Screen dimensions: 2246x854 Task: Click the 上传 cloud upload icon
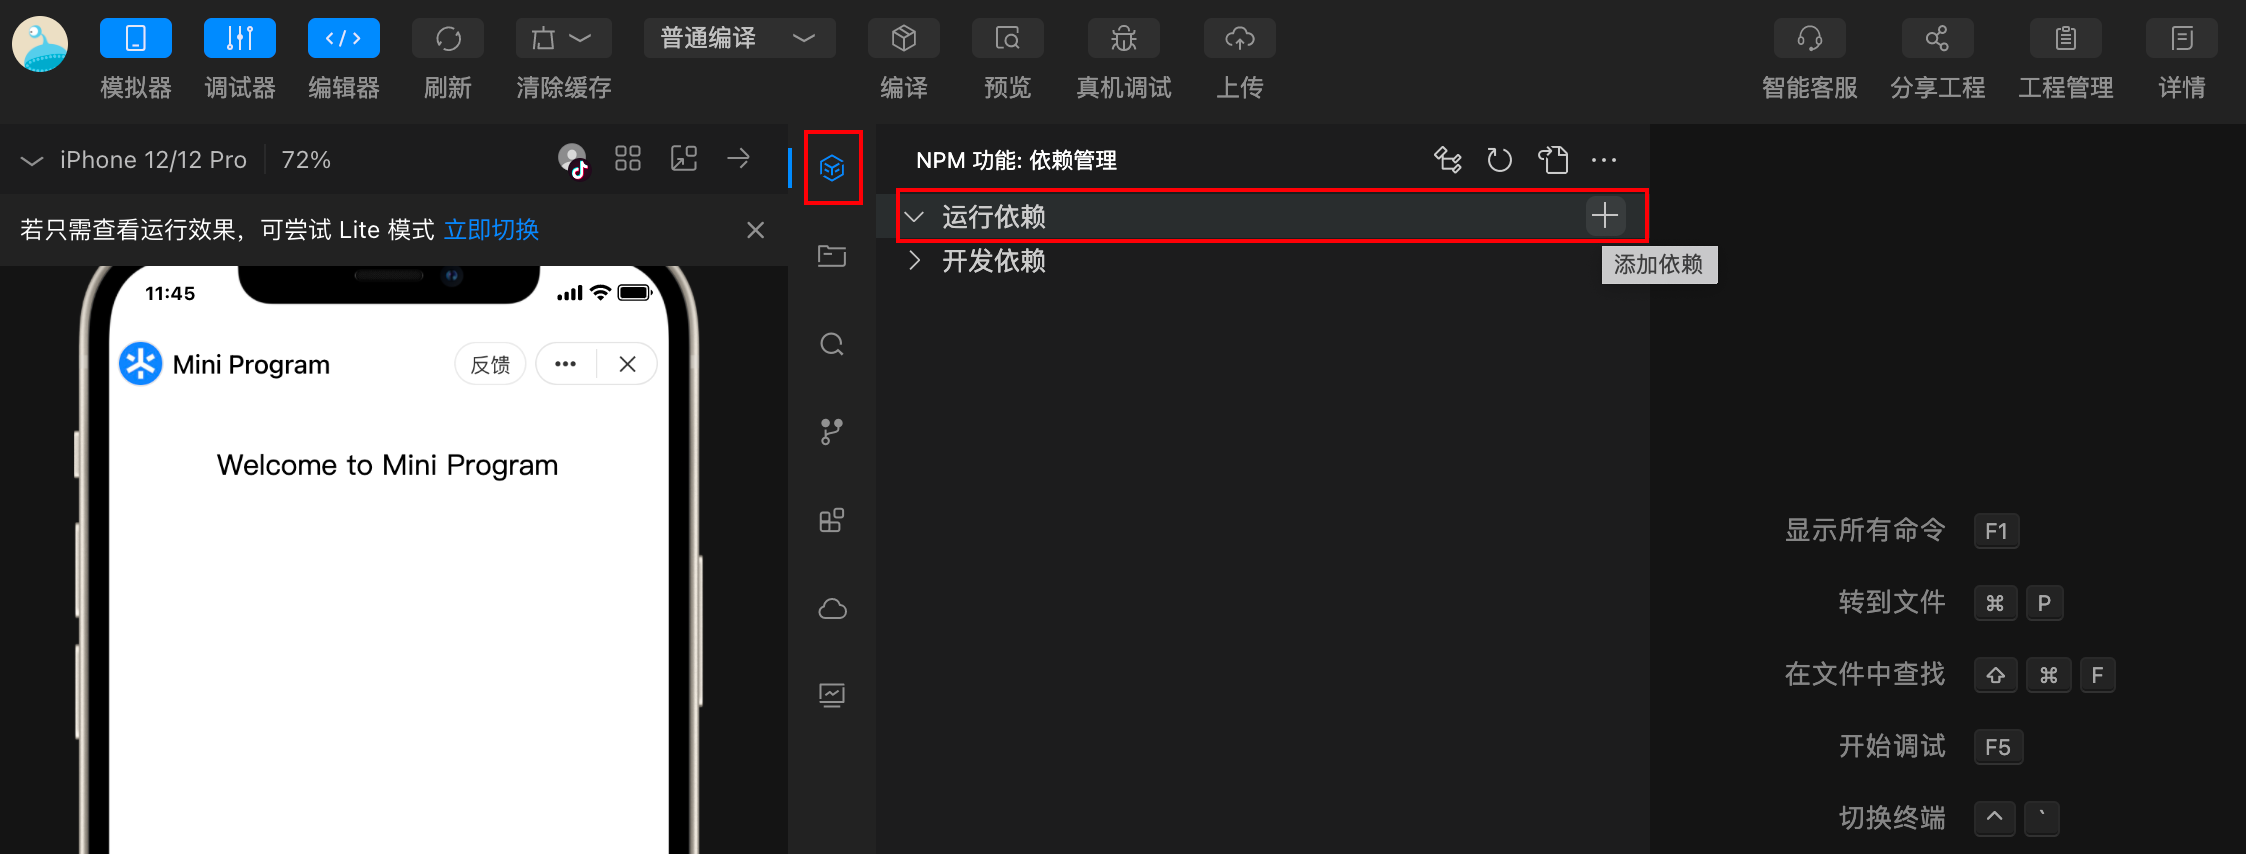pos(1240,39)
